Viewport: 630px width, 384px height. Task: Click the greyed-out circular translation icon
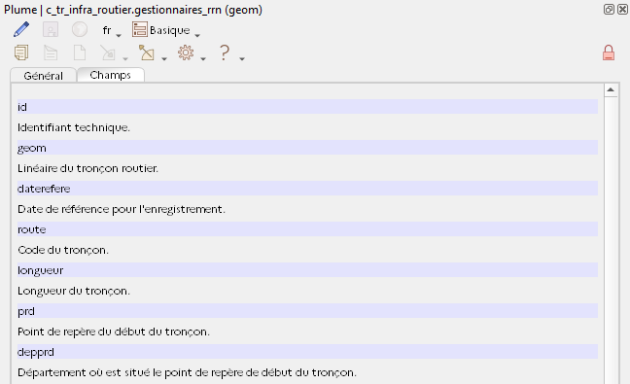(x=80, y=29)
